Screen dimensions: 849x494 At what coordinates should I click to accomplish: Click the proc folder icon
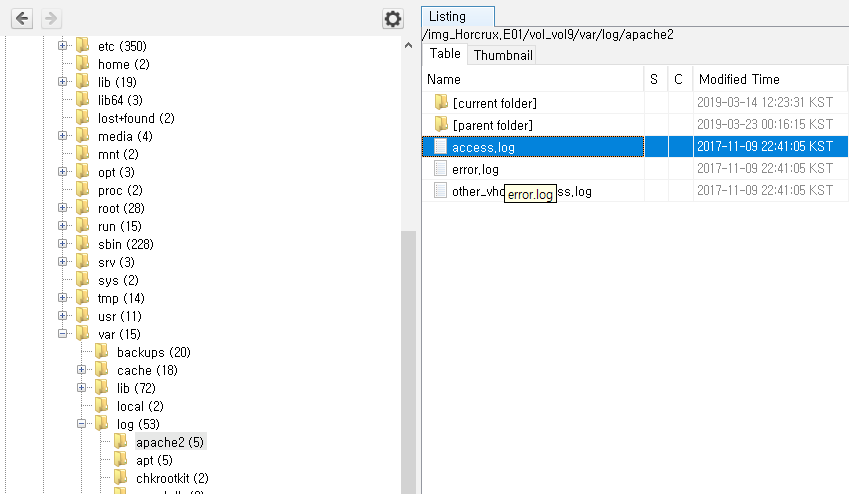point(83,190)
